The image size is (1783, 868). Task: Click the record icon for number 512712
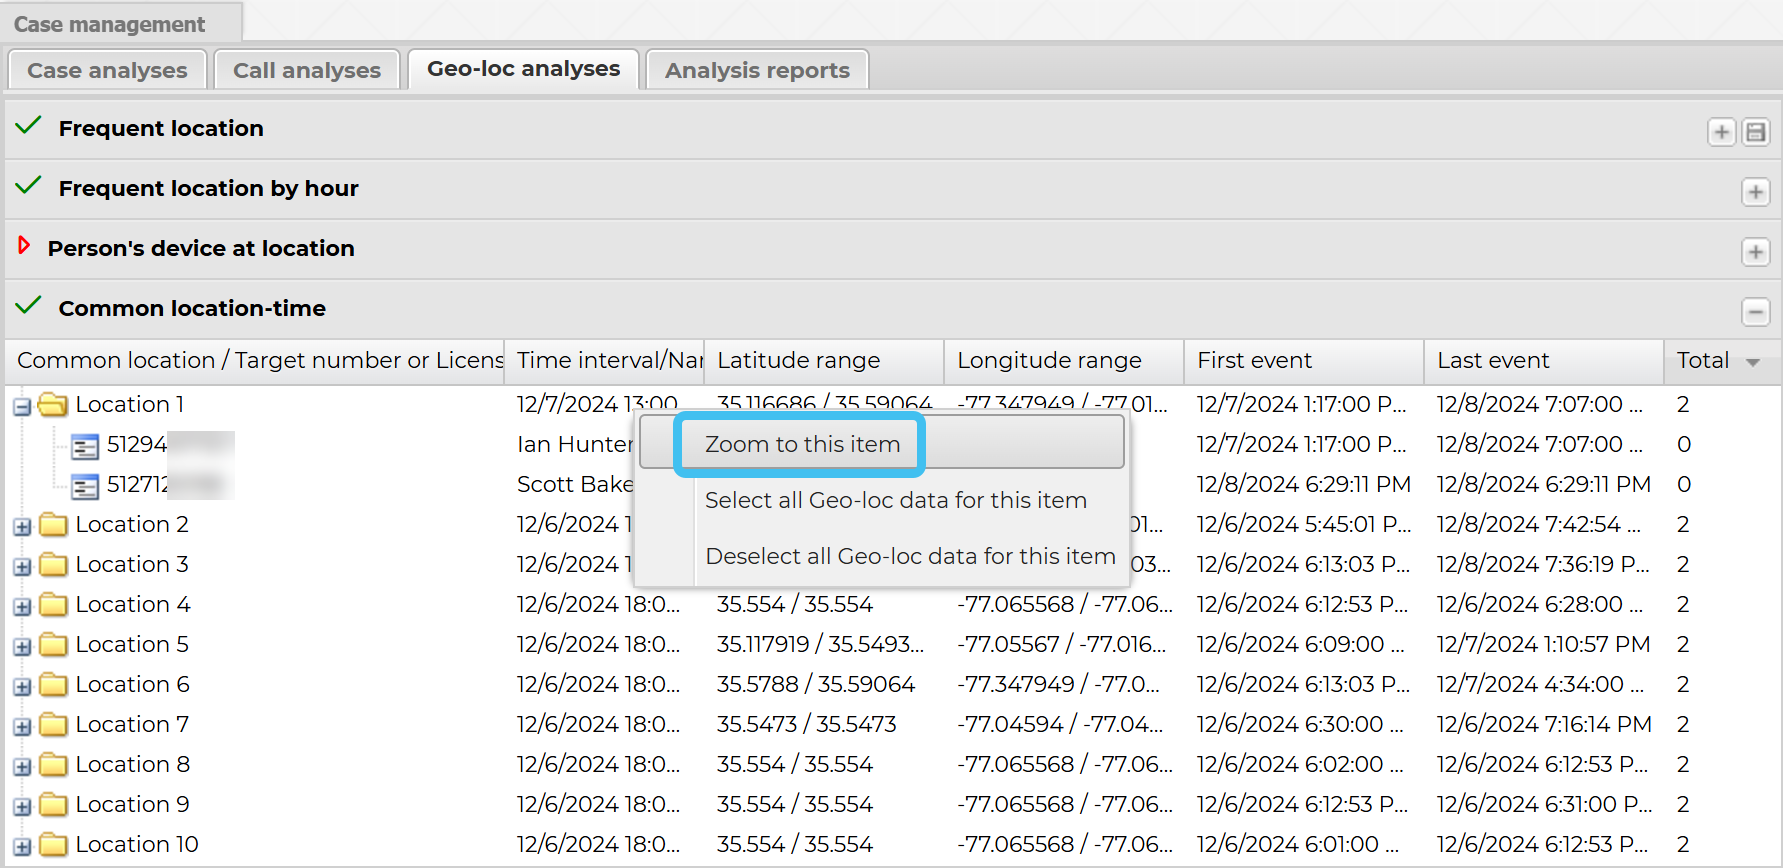point(85,486)
